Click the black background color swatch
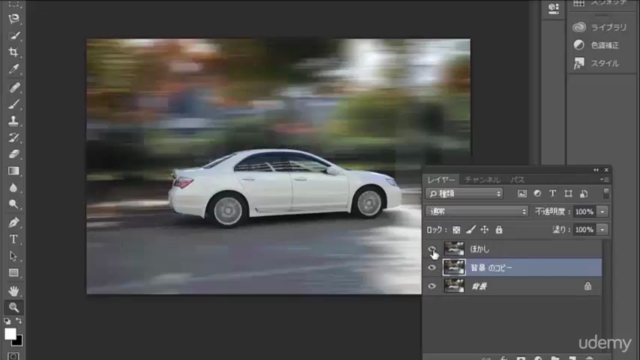 point(18,341)
